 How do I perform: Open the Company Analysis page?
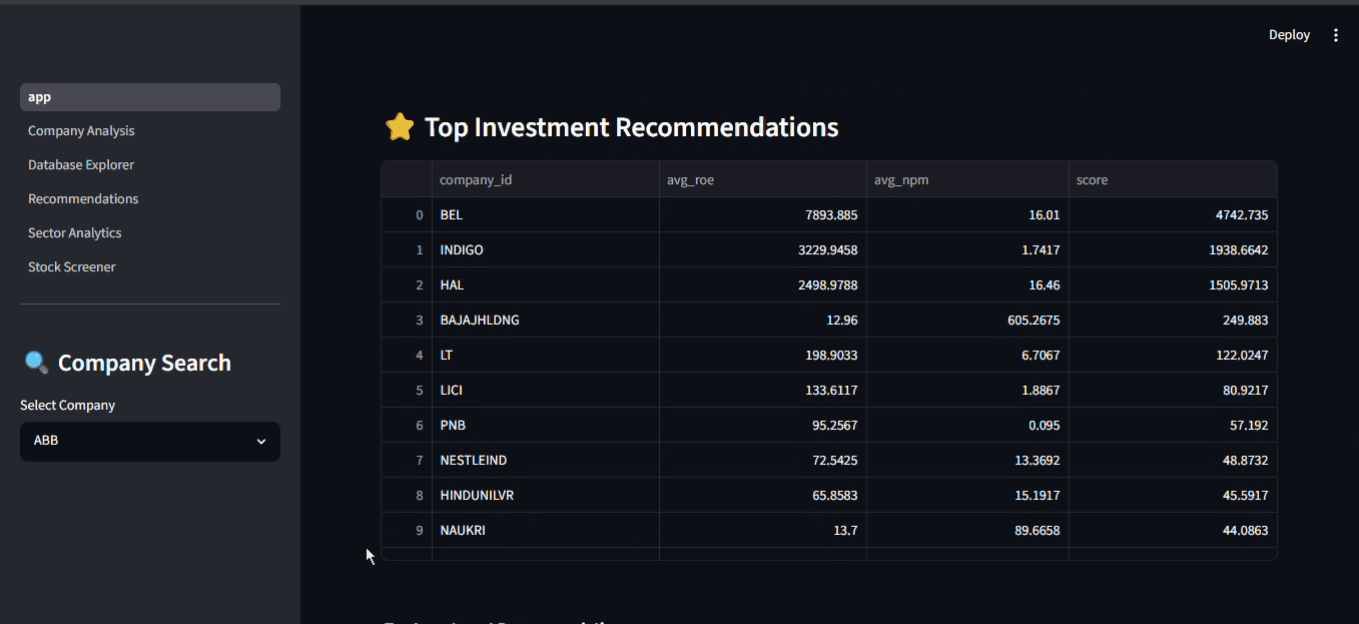click(x=150, y=131)
